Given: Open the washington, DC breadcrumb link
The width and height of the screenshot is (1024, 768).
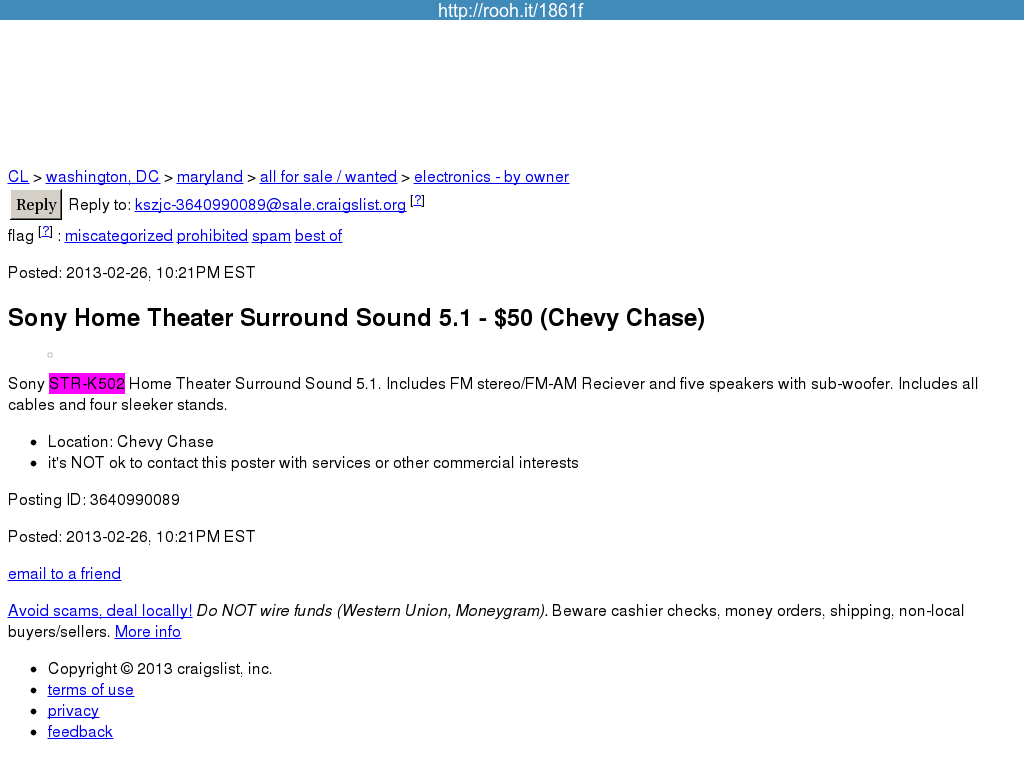Looking at the screenshot, I should 102,177.
